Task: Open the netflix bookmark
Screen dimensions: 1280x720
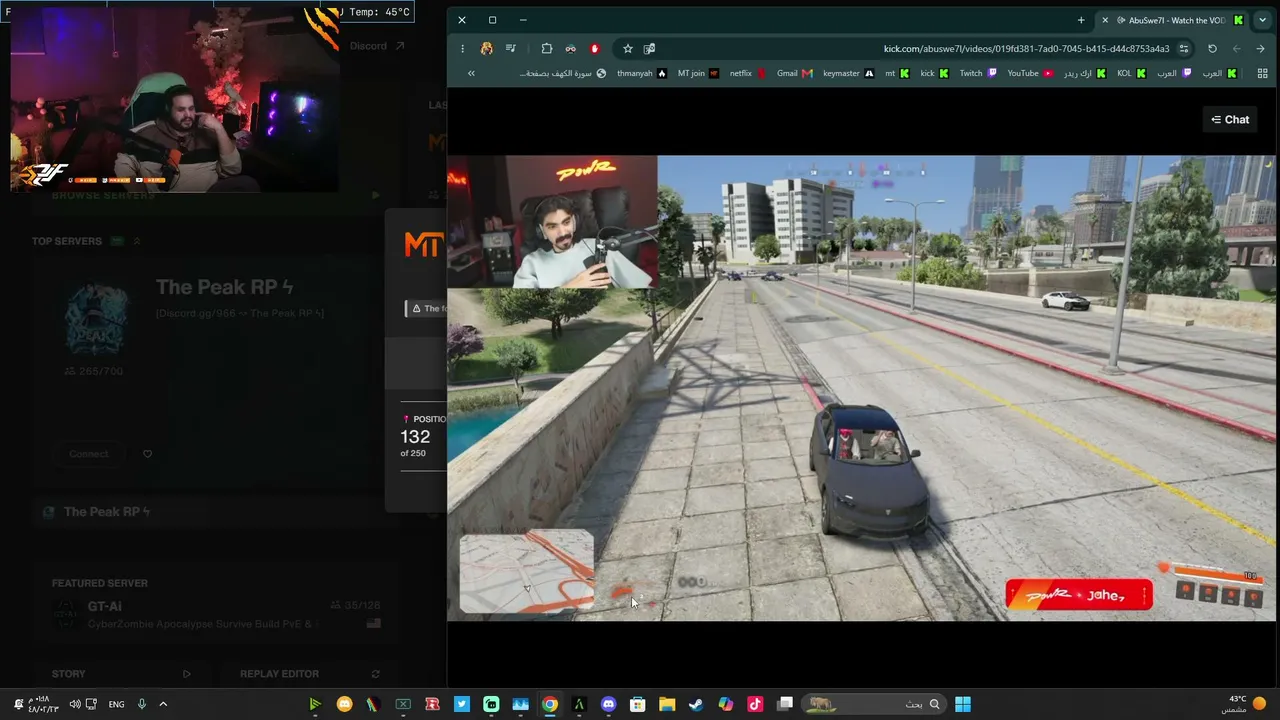Action: [x=747, y=73]
